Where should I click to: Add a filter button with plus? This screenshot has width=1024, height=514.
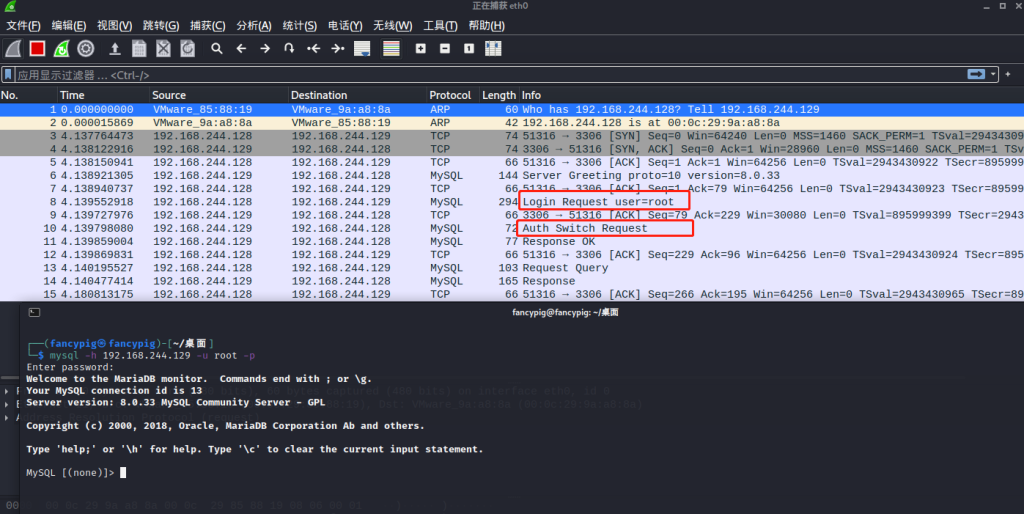tap(1010, 75)
